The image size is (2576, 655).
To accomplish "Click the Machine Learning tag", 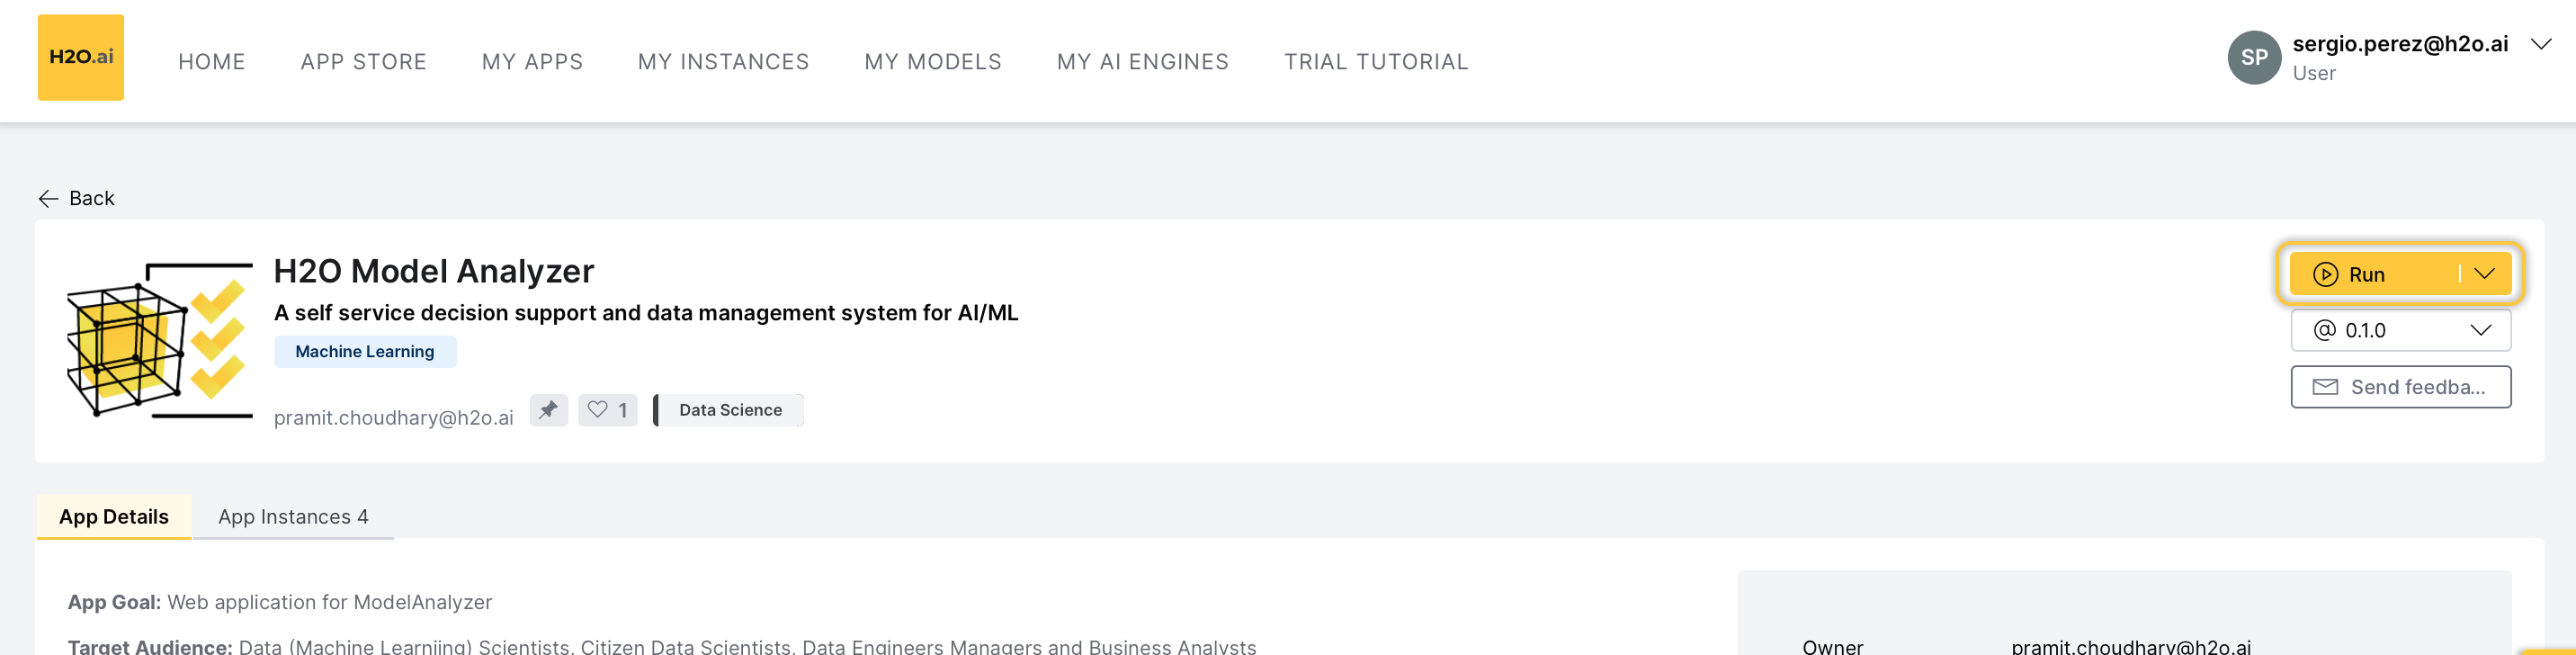I will pos(365,352).
